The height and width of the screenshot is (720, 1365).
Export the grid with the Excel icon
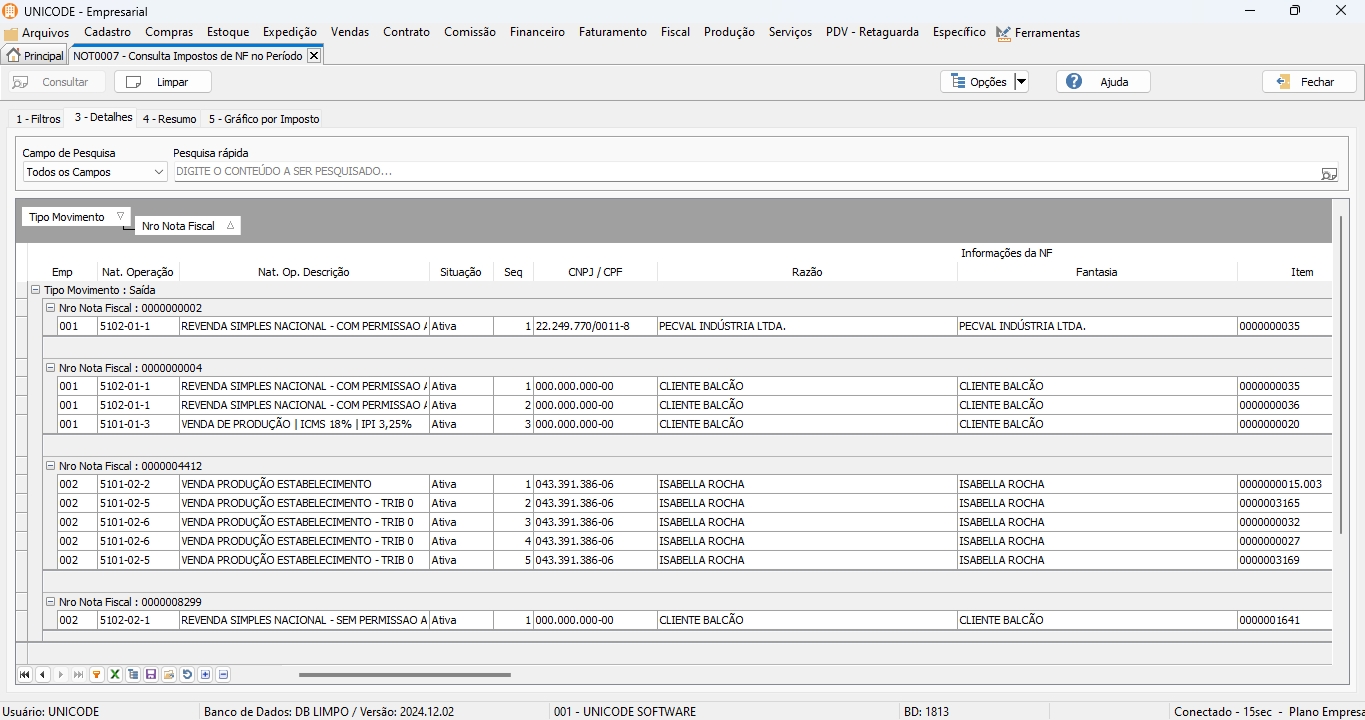point(115,675)
